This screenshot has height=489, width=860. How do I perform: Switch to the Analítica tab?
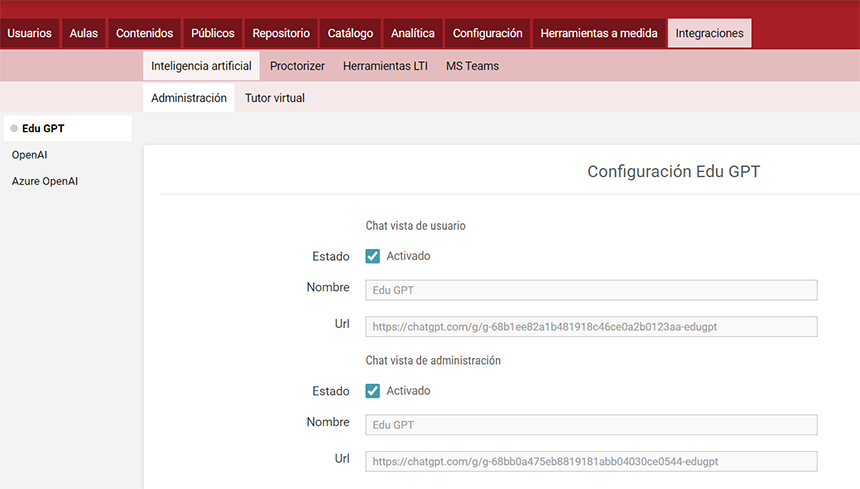(413, 33)
